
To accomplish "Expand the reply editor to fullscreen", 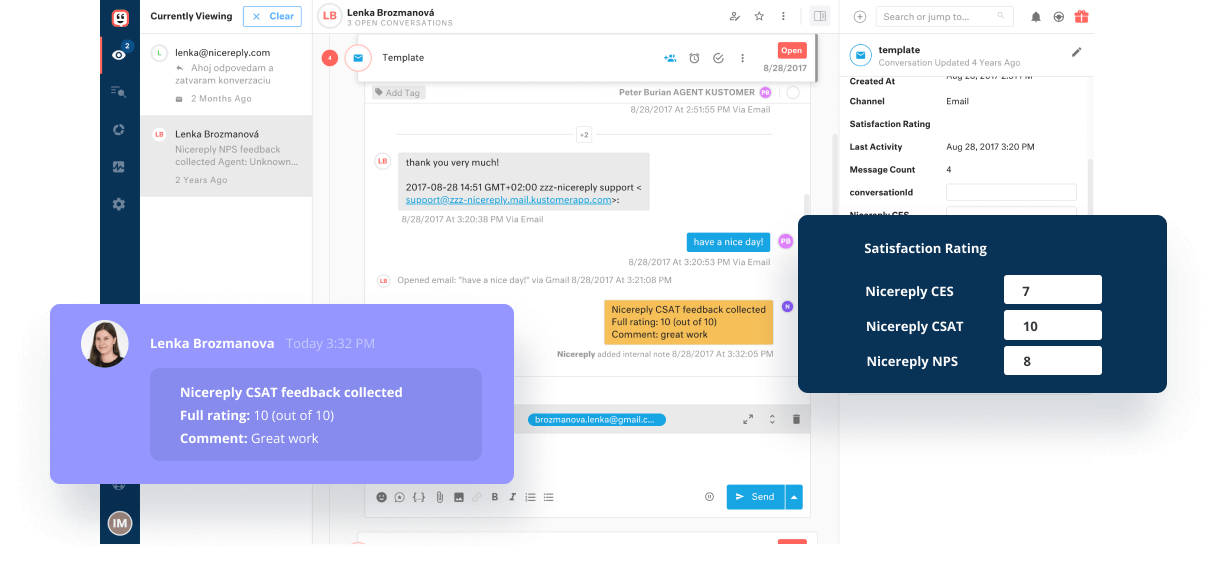I will point(748,420).
